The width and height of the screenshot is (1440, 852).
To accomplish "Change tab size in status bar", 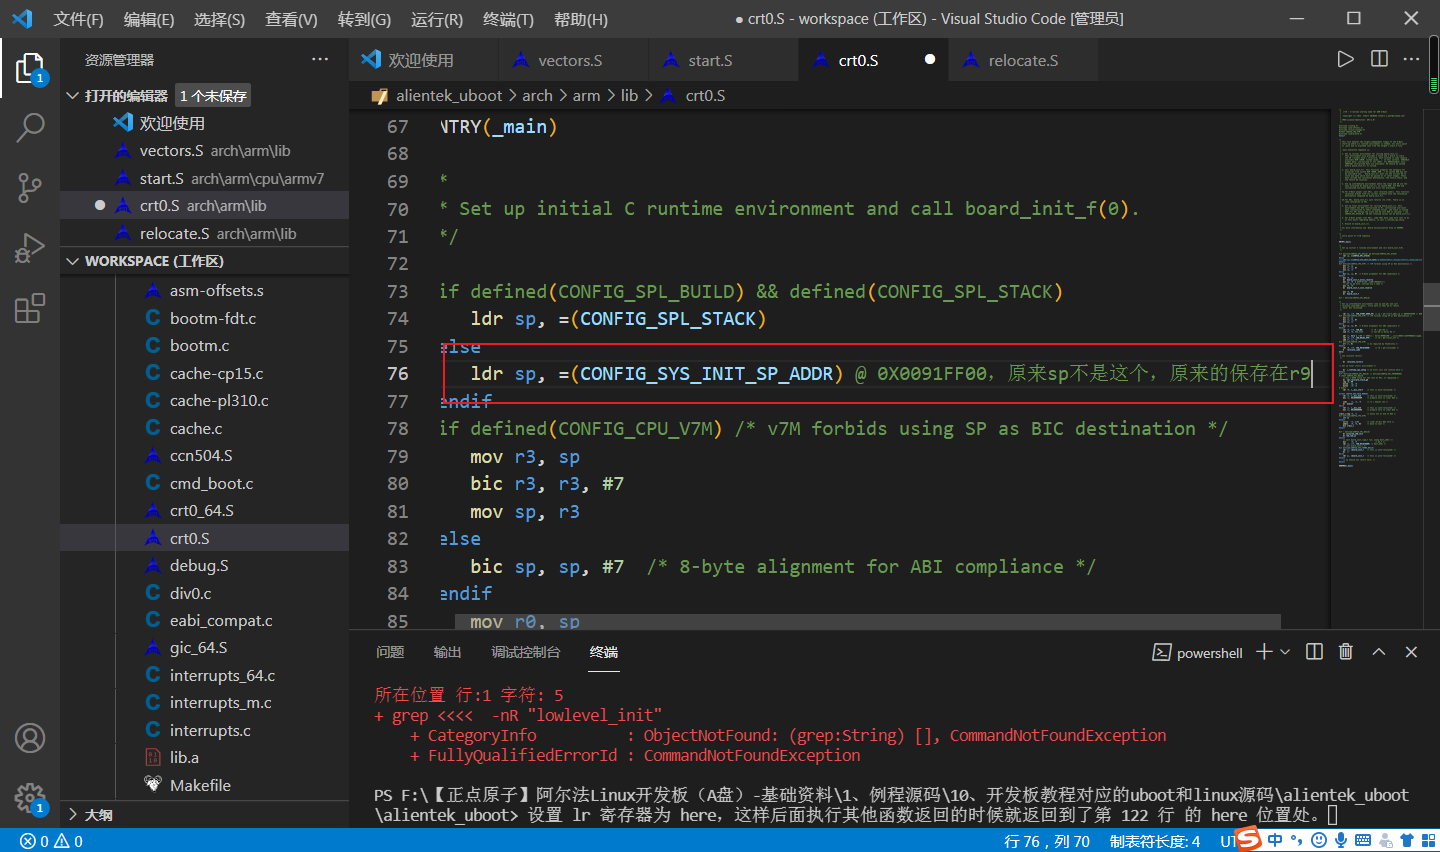I will [x=1155, y=841].
